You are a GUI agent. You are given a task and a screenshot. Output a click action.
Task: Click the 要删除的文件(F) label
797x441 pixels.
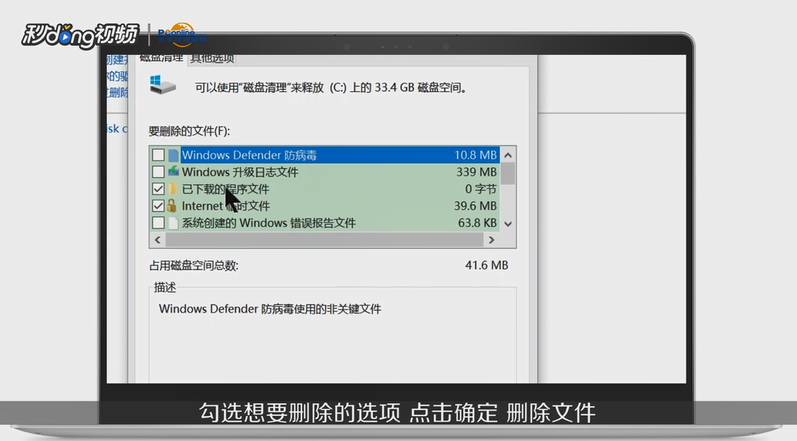(189, 131)
